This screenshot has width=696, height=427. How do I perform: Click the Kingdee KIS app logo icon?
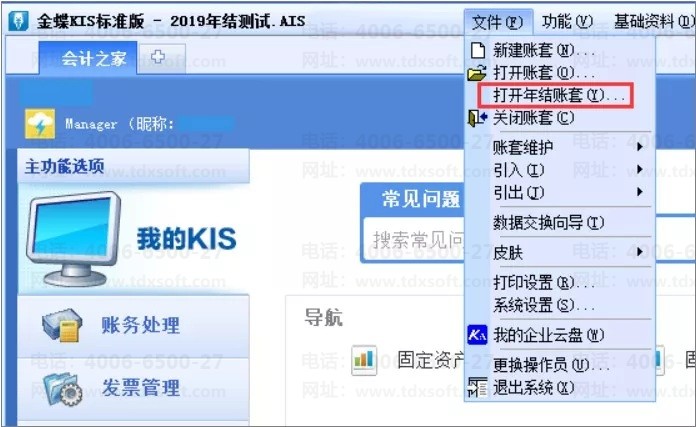18,21
